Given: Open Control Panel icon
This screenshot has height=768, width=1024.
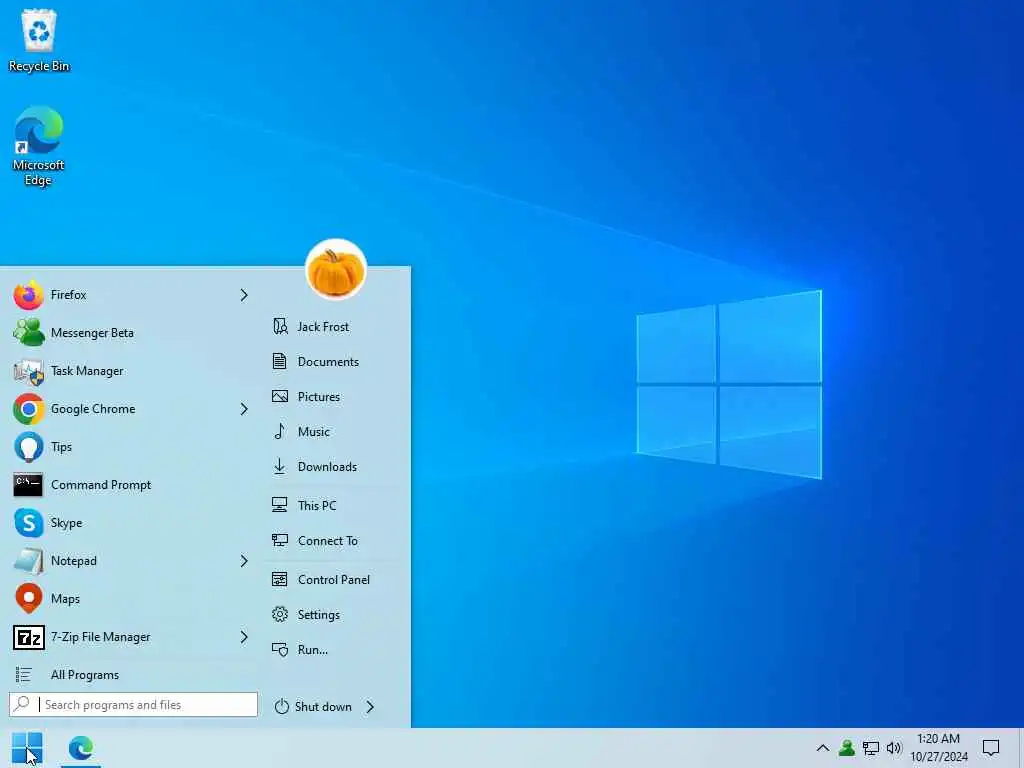Looking at the screenshot, I should tap(280, 579).
